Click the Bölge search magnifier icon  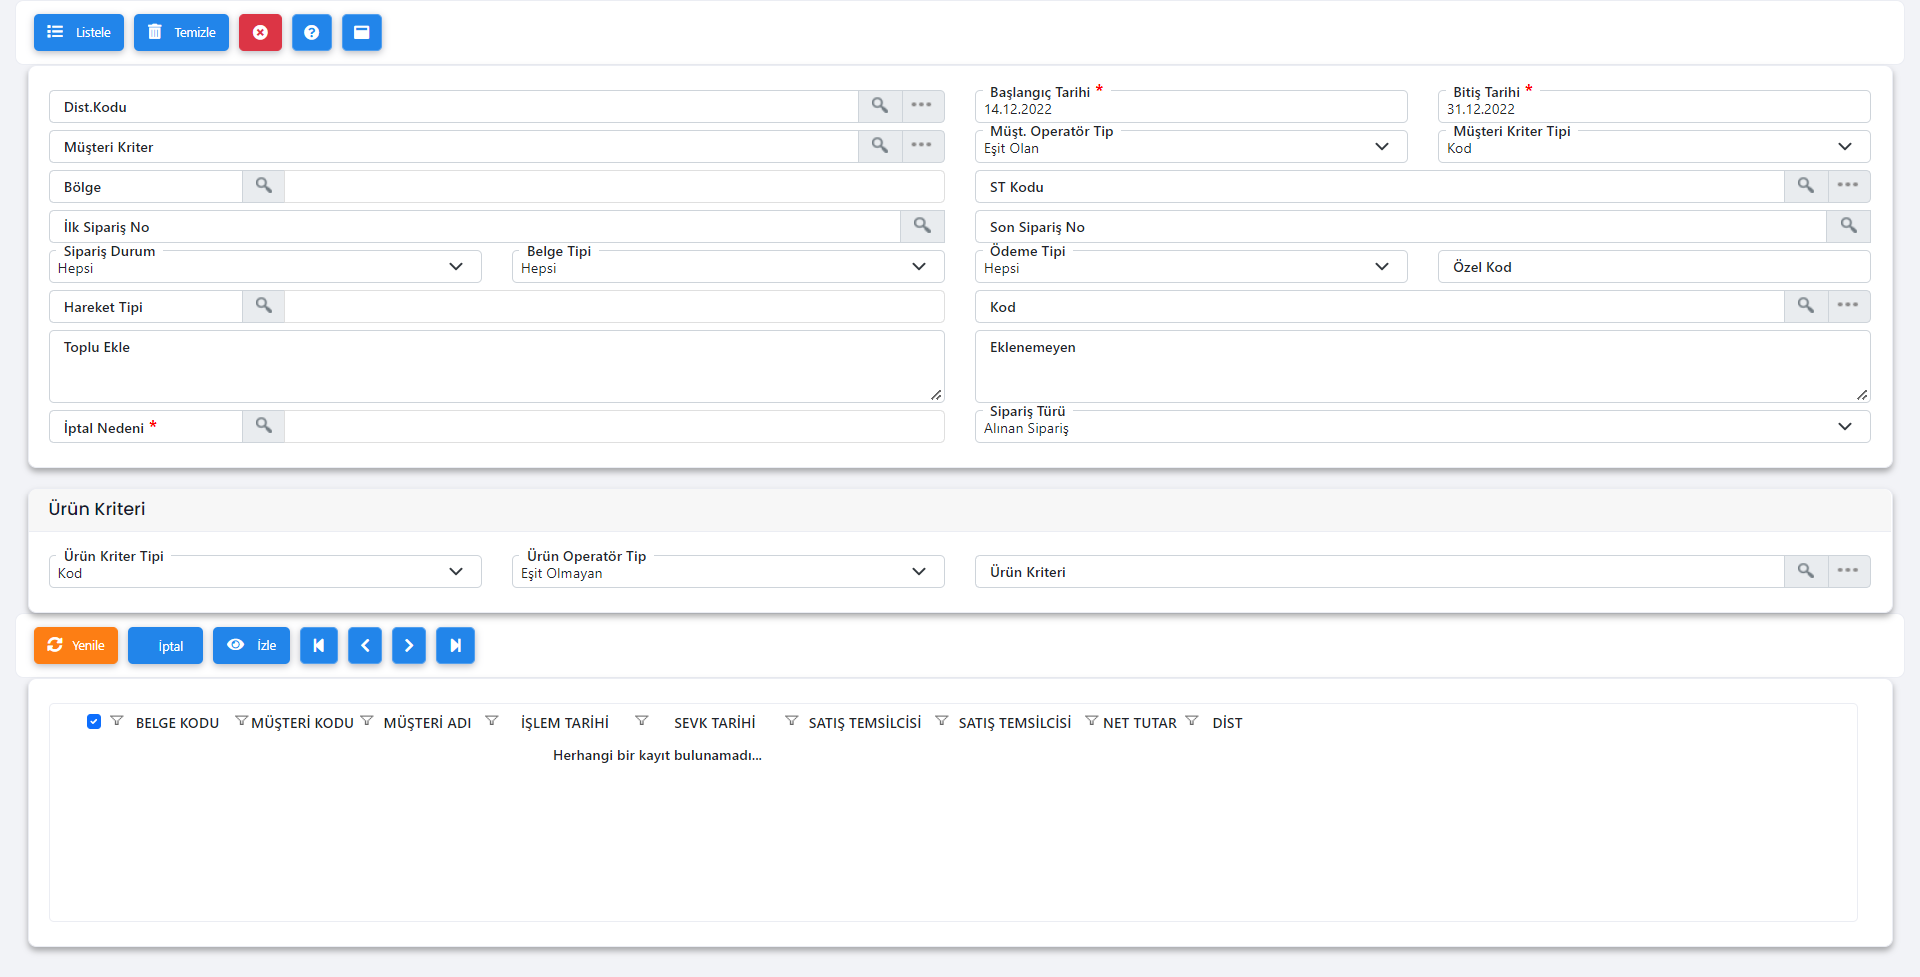(264, 186)
